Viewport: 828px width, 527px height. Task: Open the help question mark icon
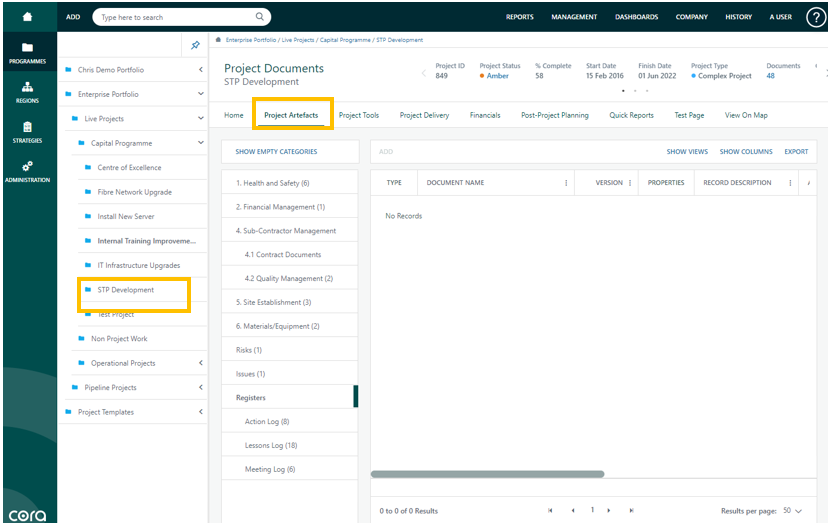(x=815, y=17)
